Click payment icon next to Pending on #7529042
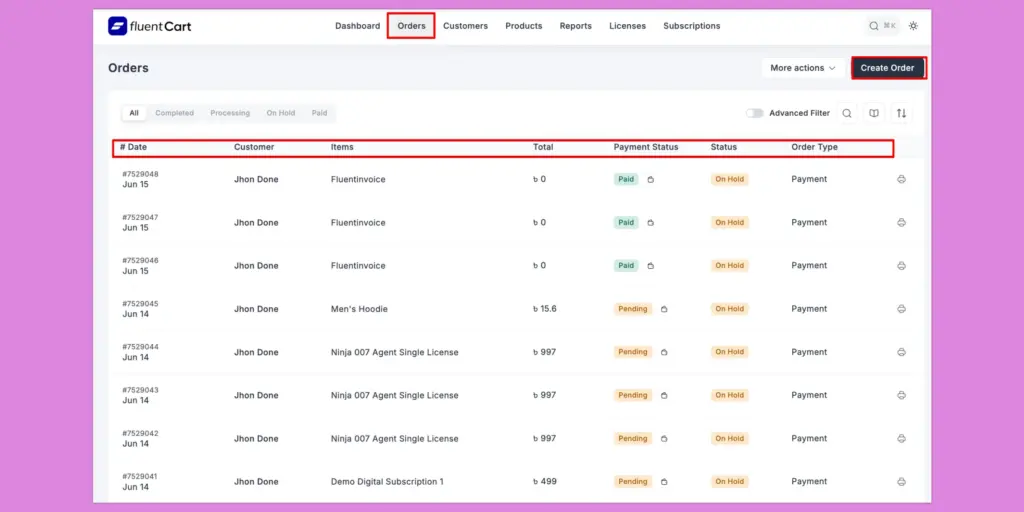 (664, 438)
